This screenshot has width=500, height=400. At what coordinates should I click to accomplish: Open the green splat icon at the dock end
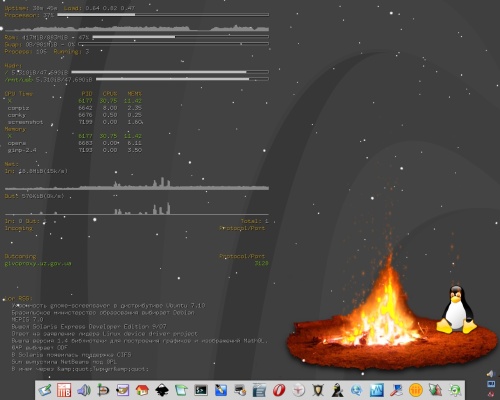455,390
